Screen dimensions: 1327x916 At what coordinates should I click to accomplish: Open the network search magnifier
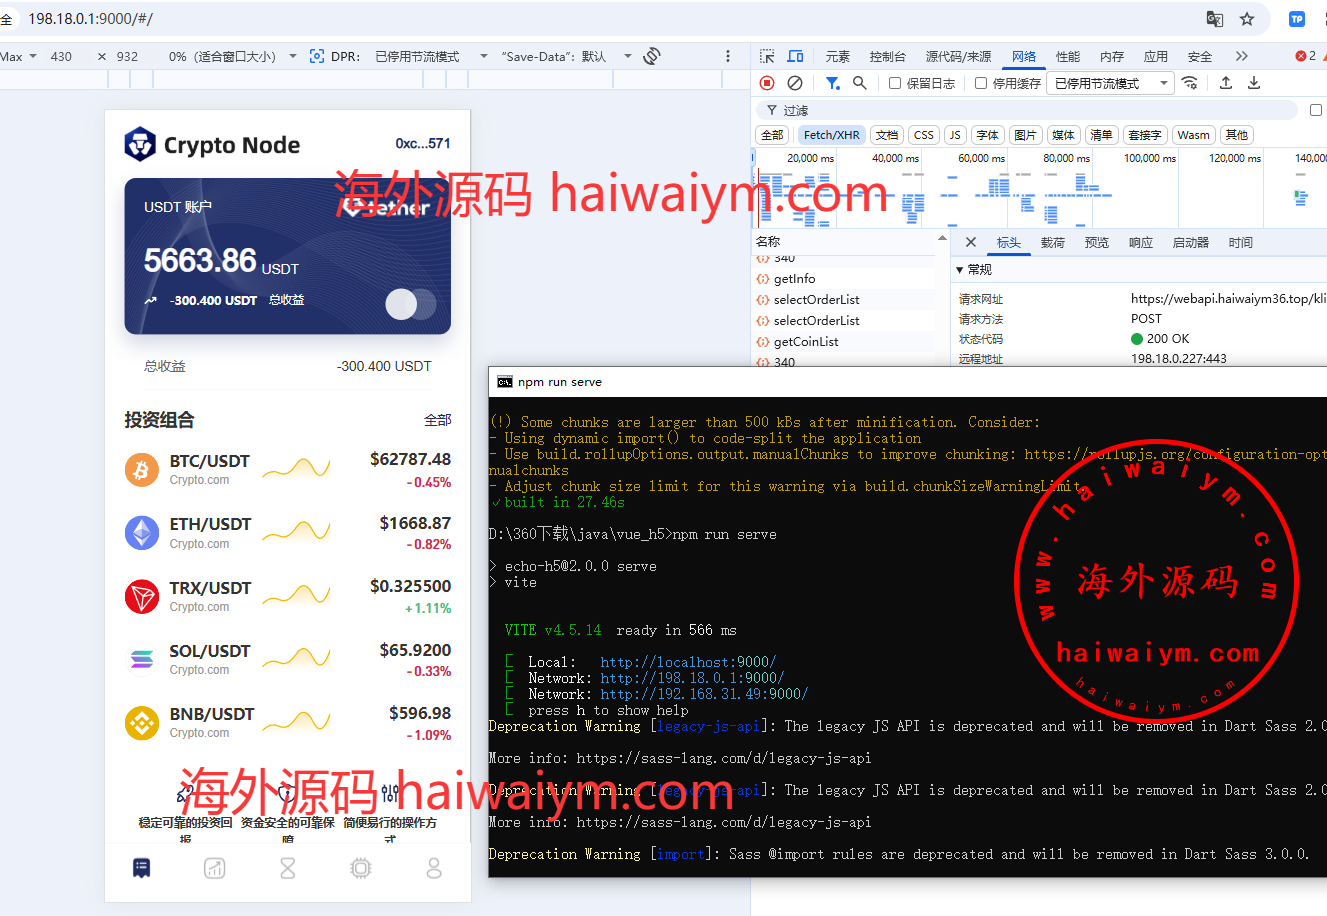click(x=860, y=83)
